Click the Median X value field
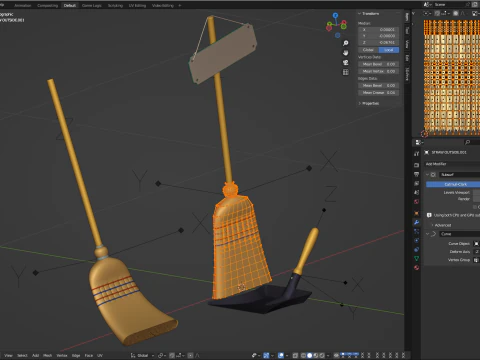 coord(379,30)
